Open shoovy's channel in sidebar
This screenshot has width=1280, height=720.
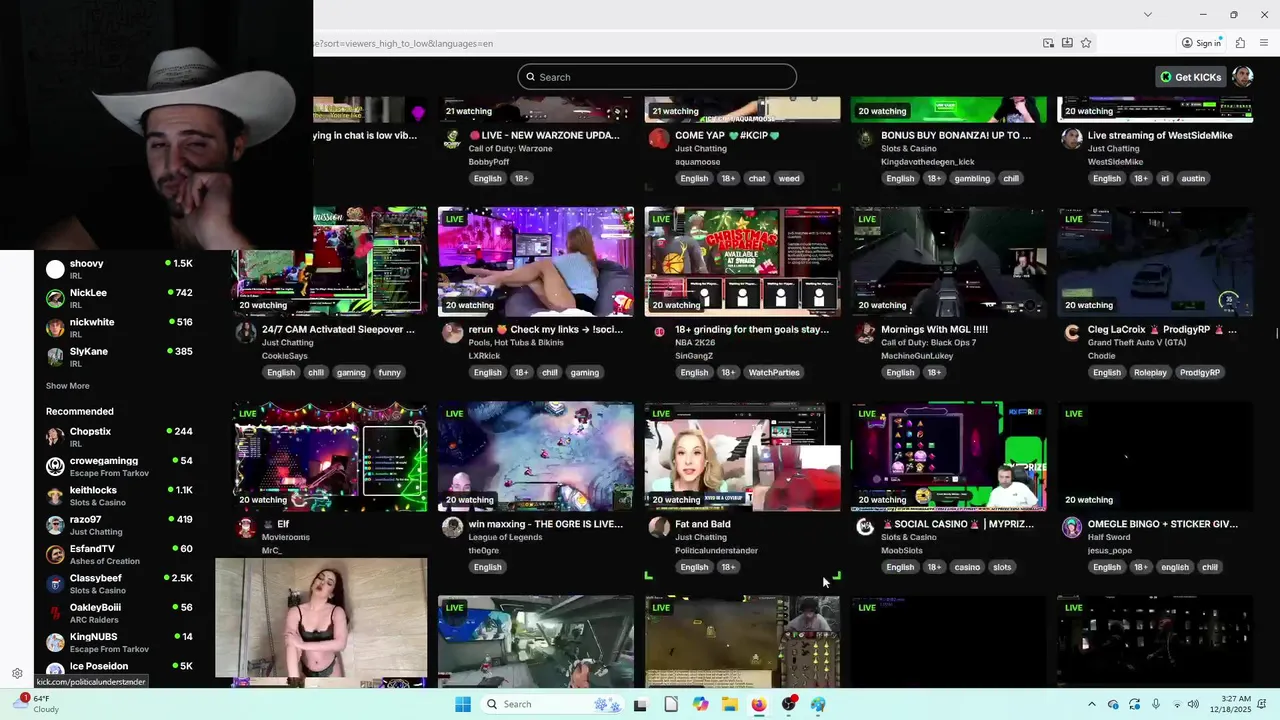coord(119,269)
